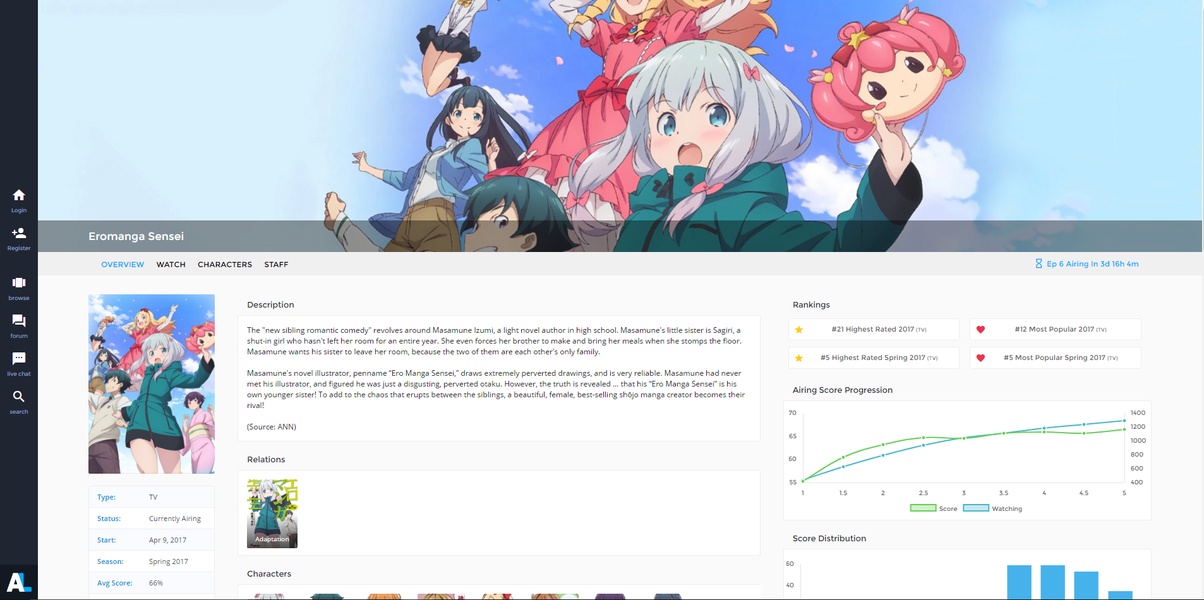Switch to the Overview tab
1204x600 pixels.
click(123, 264)
